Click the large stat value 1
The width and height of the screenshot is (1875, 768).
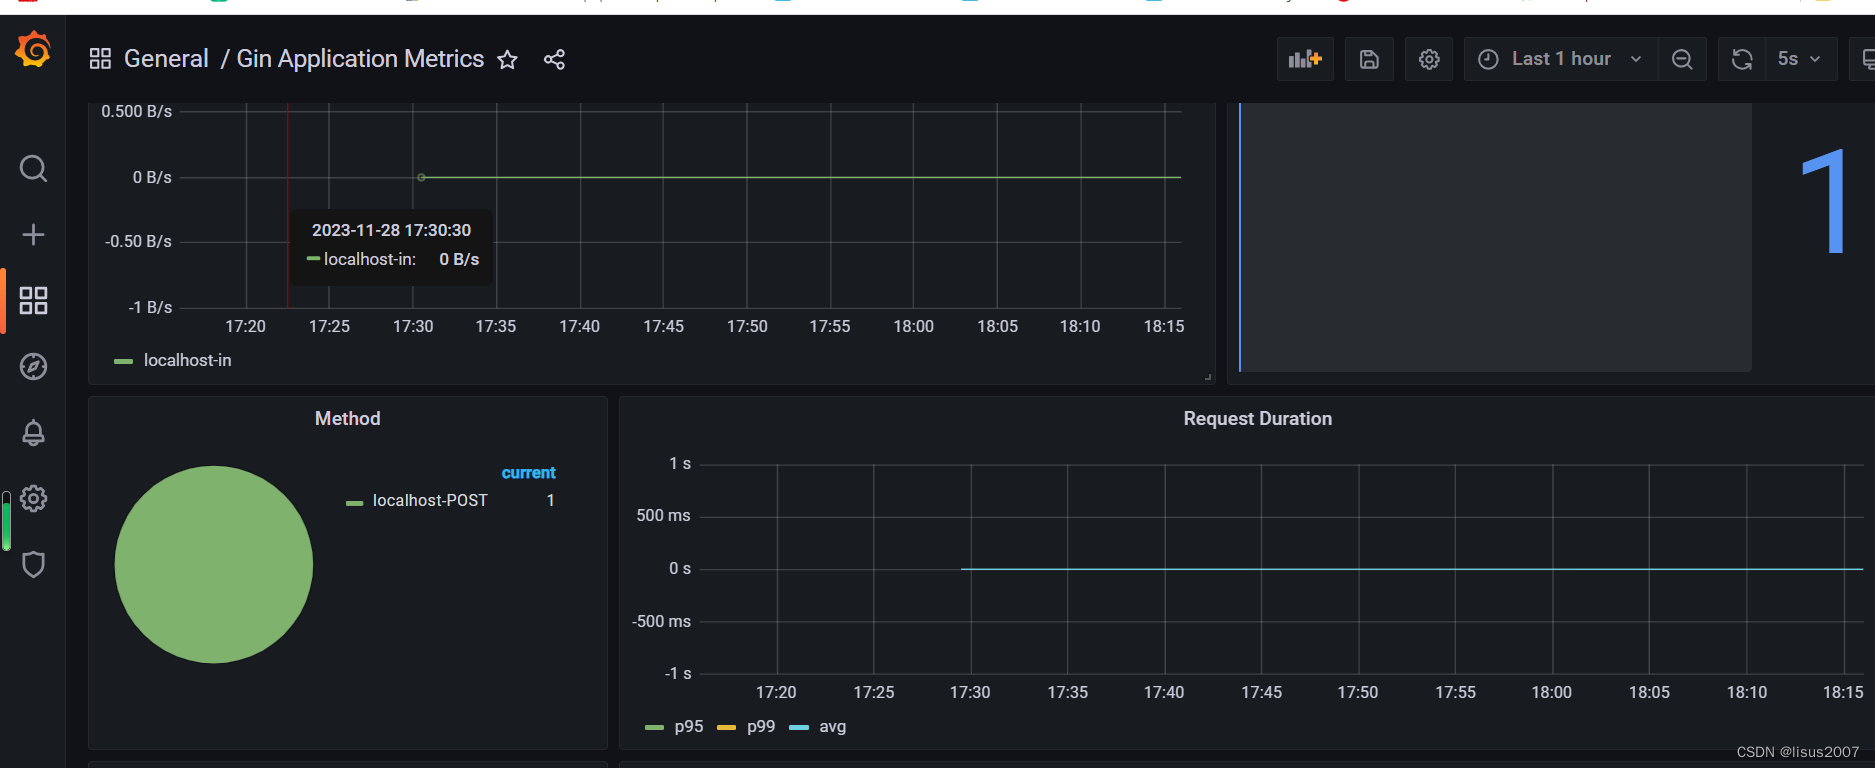coord(1823,201)
